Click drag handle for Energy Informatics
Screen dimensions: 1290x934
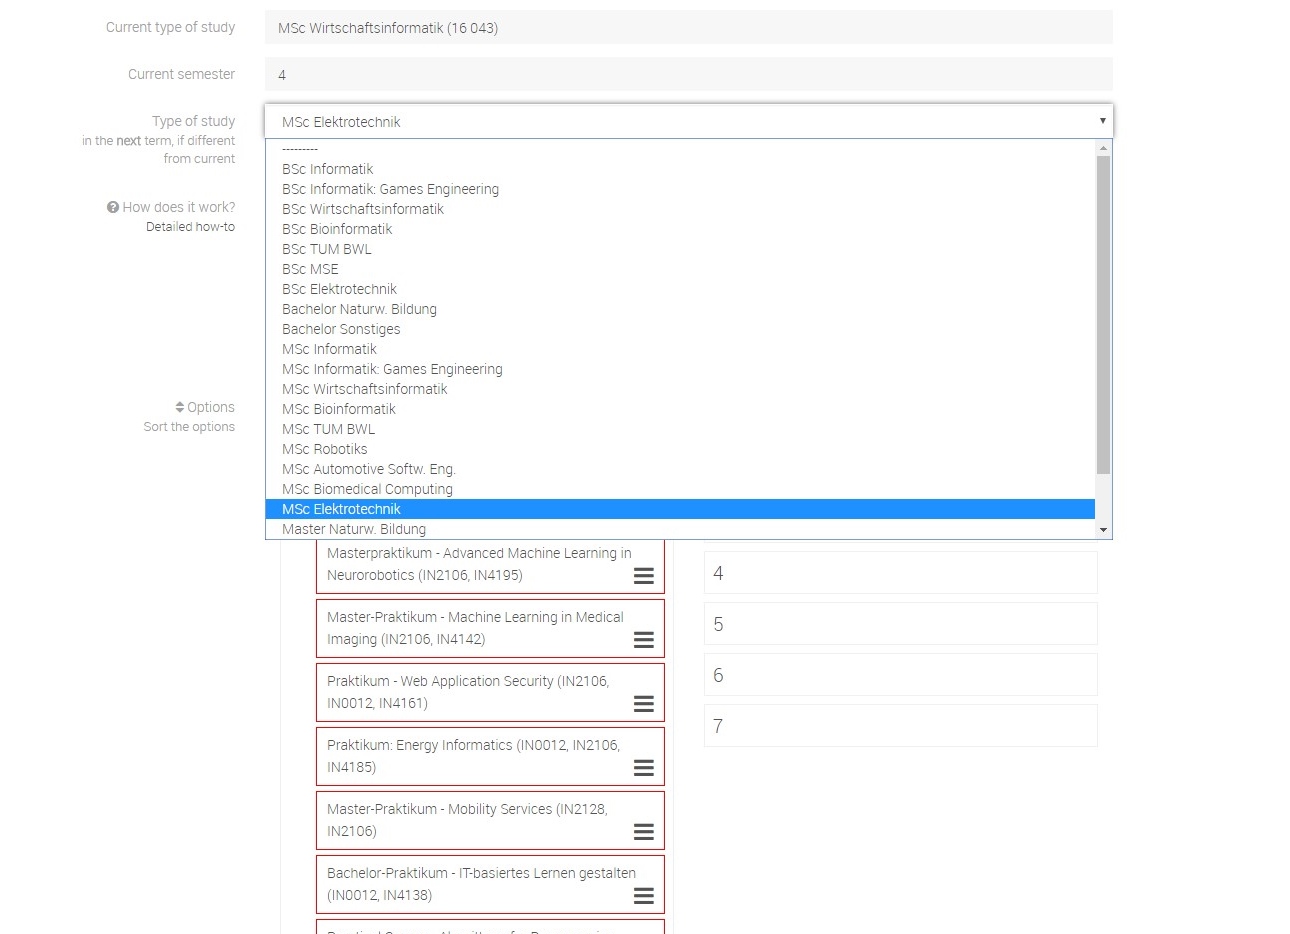point(644,767)
